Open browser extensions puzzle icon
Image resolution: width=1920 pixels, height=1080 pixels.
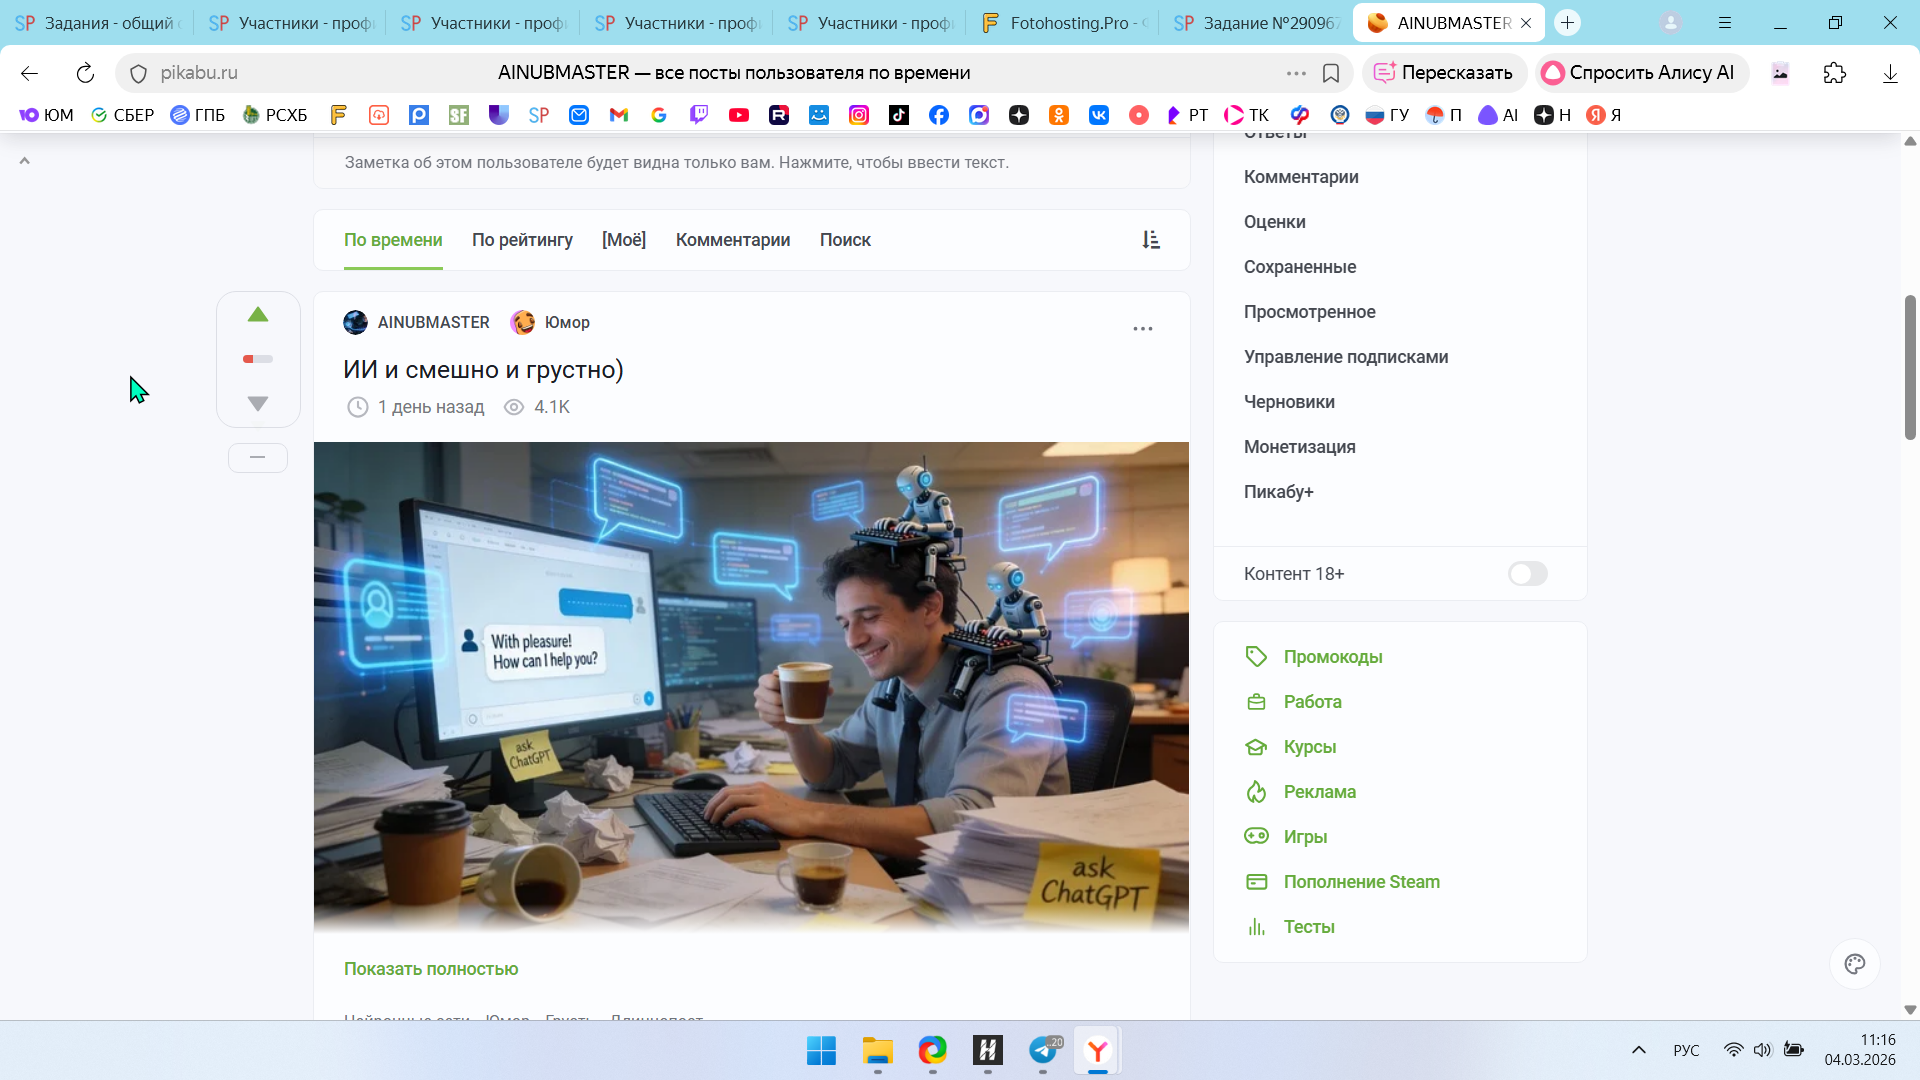point(1835,73)
